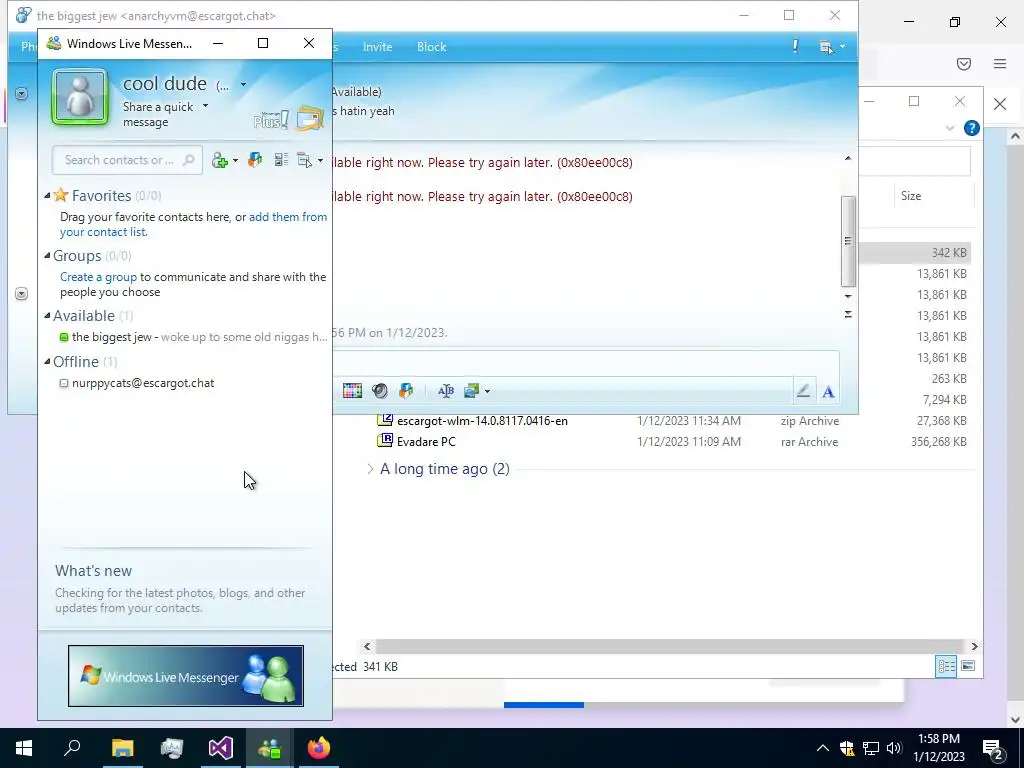Toggle the contact list layout view icon
Image resolution: width=1024 pixels, height=768 pixels.
pos(281,160)
